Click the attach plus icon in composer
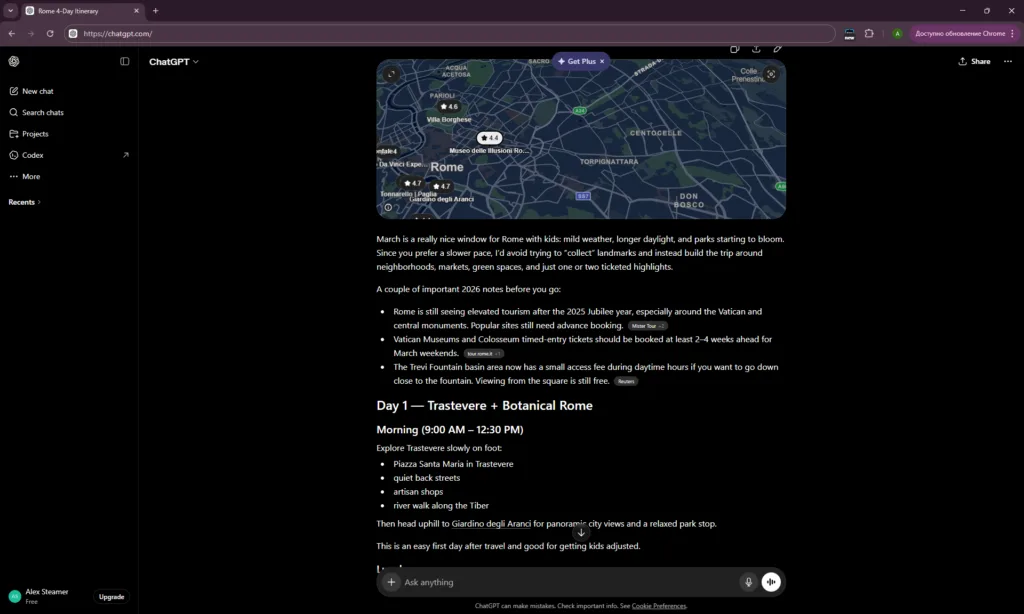Screen dimensions: 1024x614 click(x=391, y=582)
